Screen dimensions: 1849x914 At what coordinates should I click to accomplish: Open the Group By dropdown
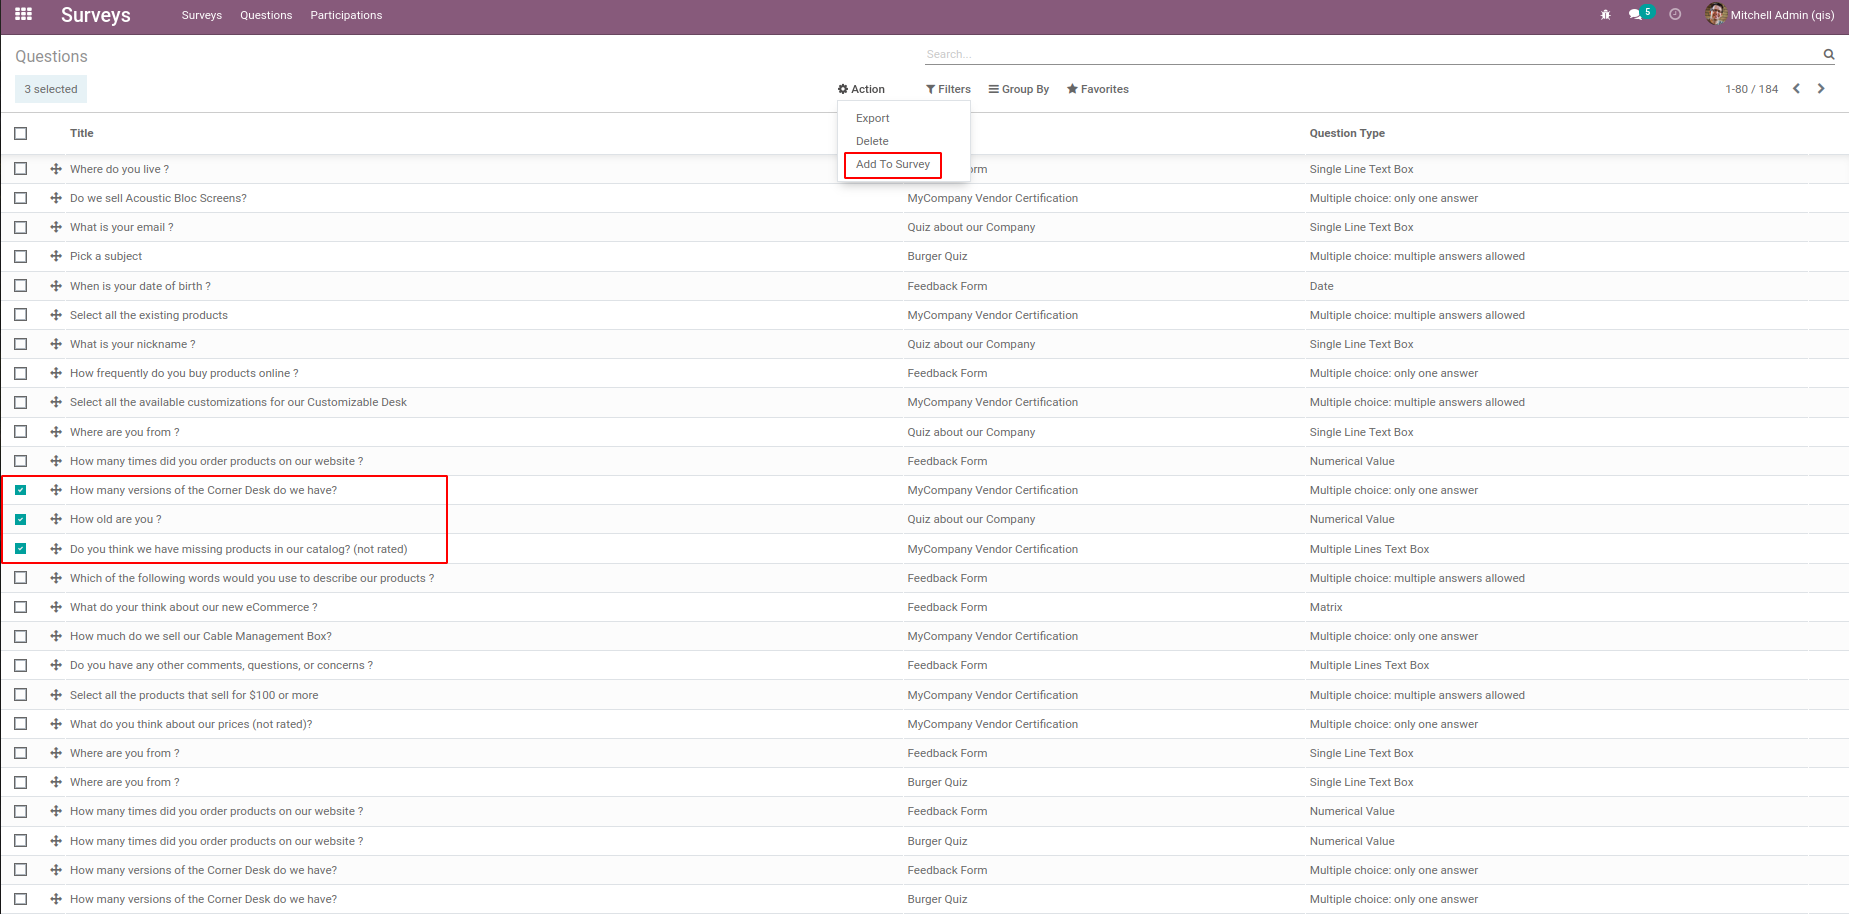point(1018,89)
